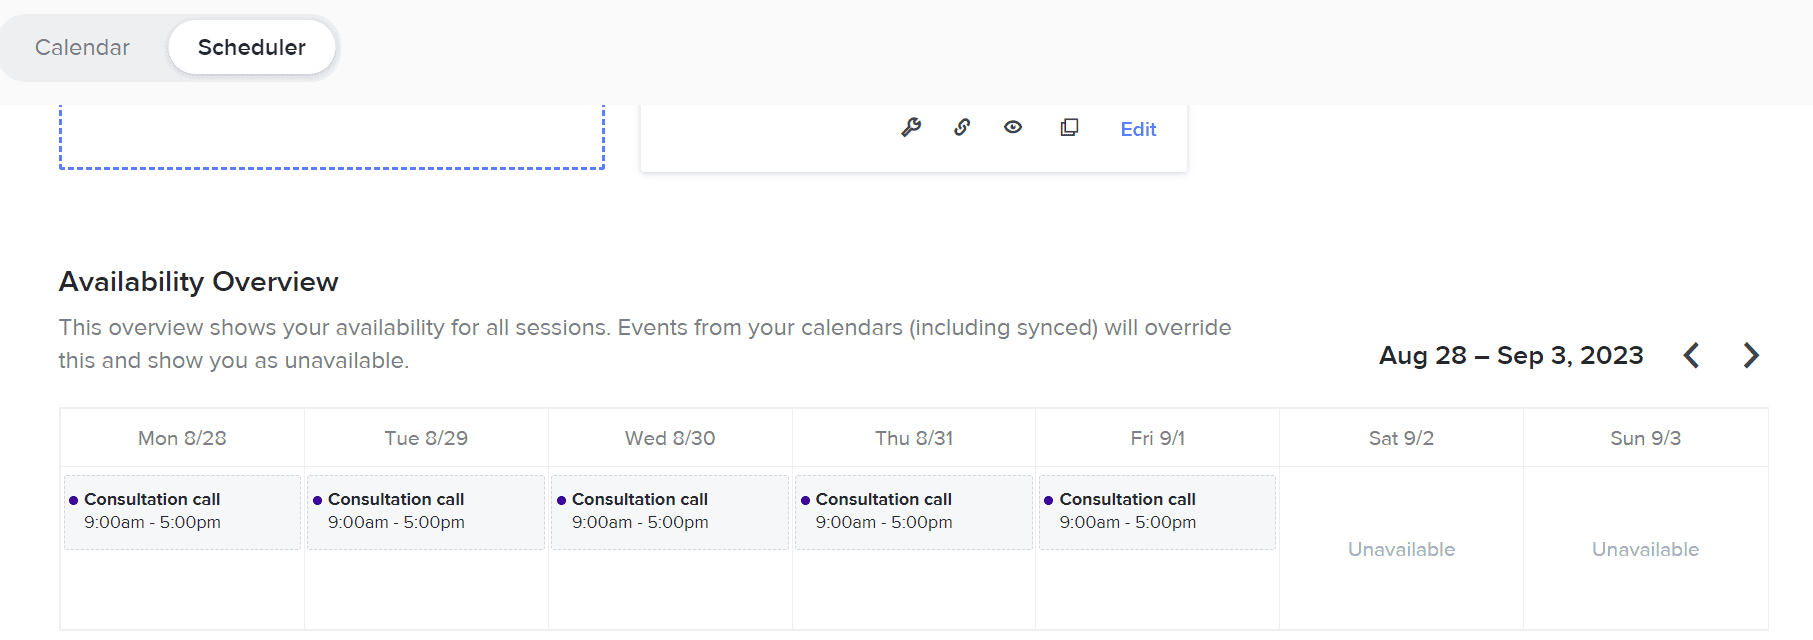
Task: Advance to next week arrow
Action: tap(1750, 355)
